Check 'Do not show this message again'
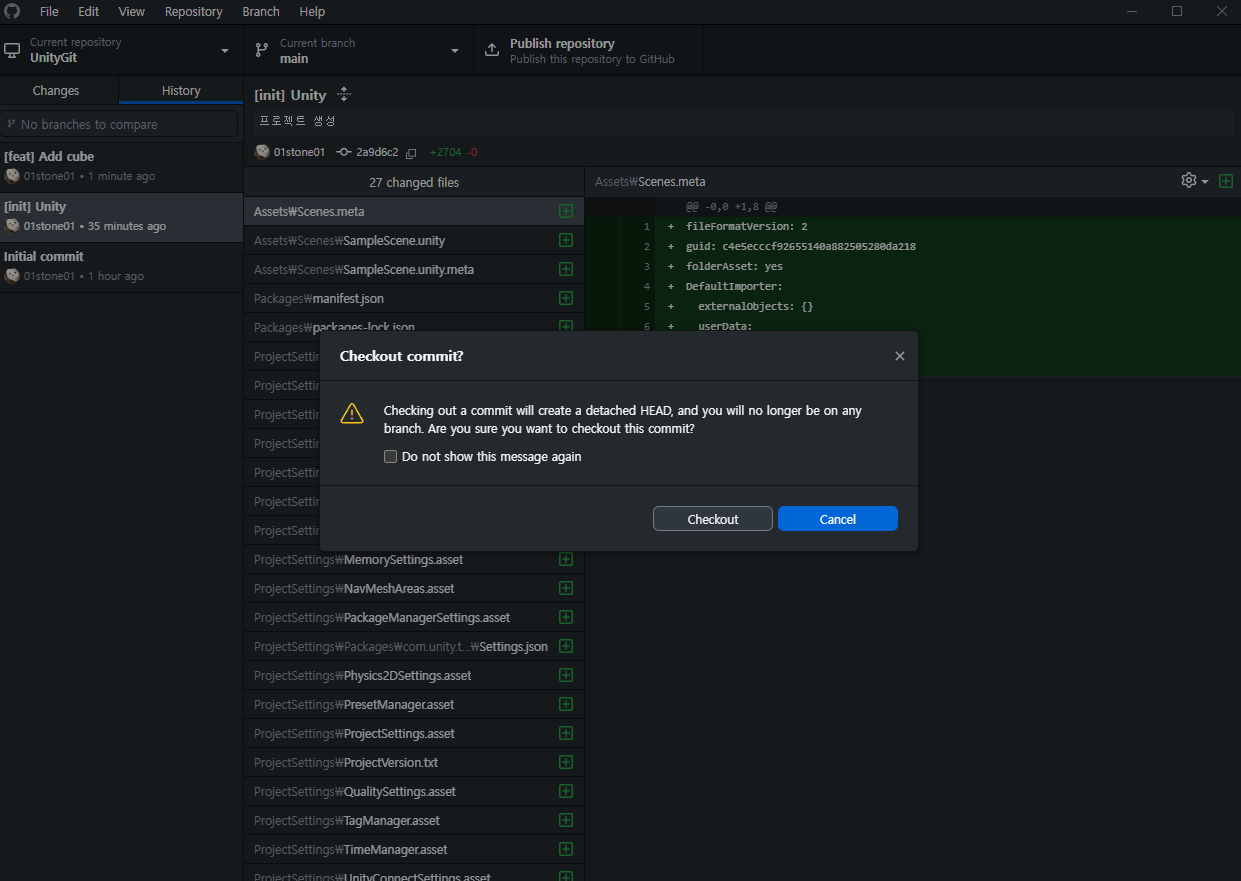This screenshot has height=881, width=1241. (391, 456)
